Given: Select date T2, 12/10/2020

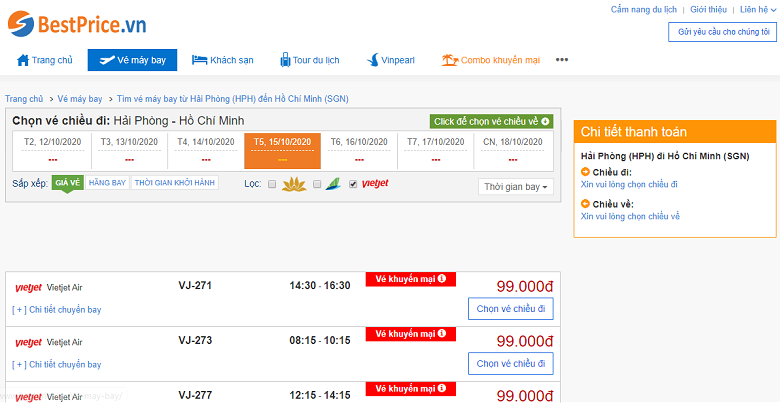Looking at the screenshot, I should [x=53, y=150].
